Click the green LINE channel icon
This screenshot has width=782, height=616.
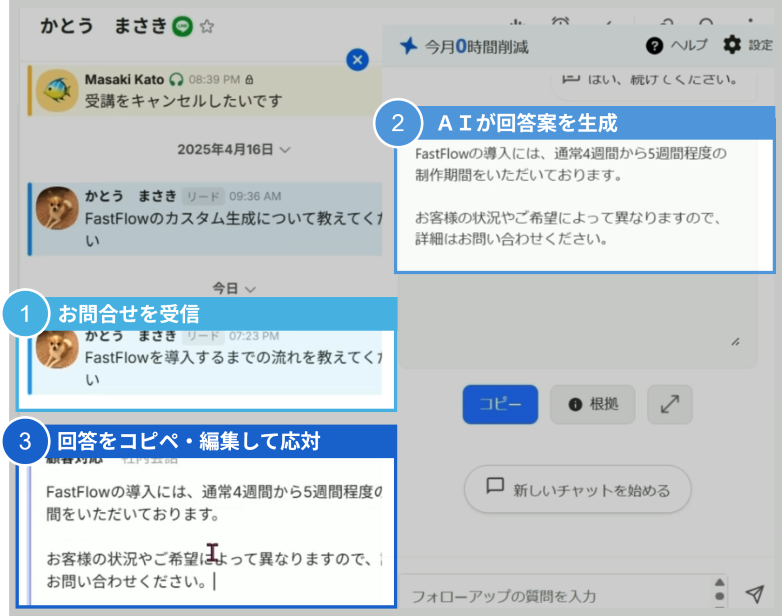coord(182,27)
